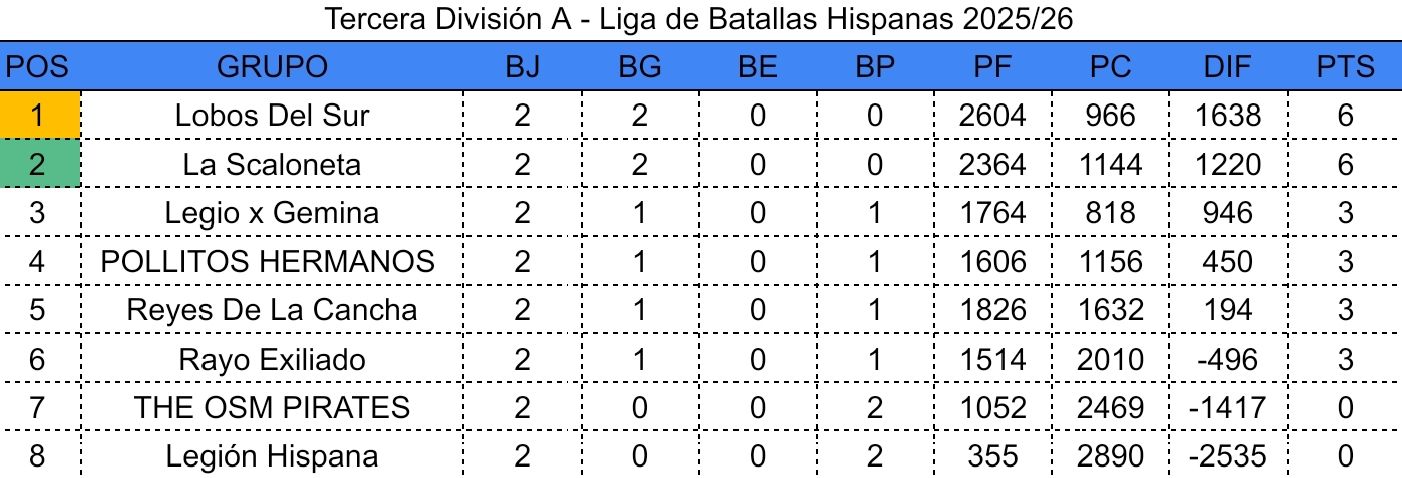This screenshot has height=478, width=1402.
Task: Select the BG column header
Action: pyautogui.click(x=640, y=66)
